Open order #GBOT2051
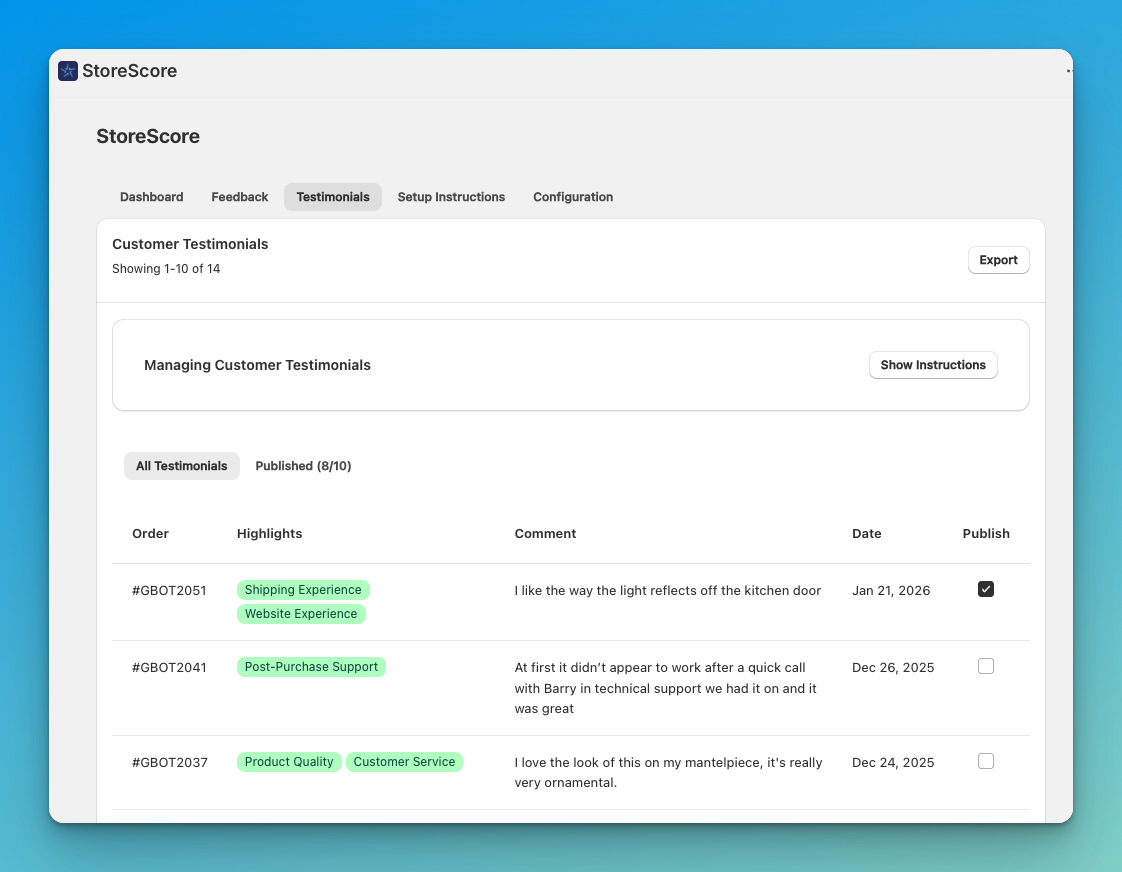Viewport: 1122px width, 872px height. coord(169,590)
